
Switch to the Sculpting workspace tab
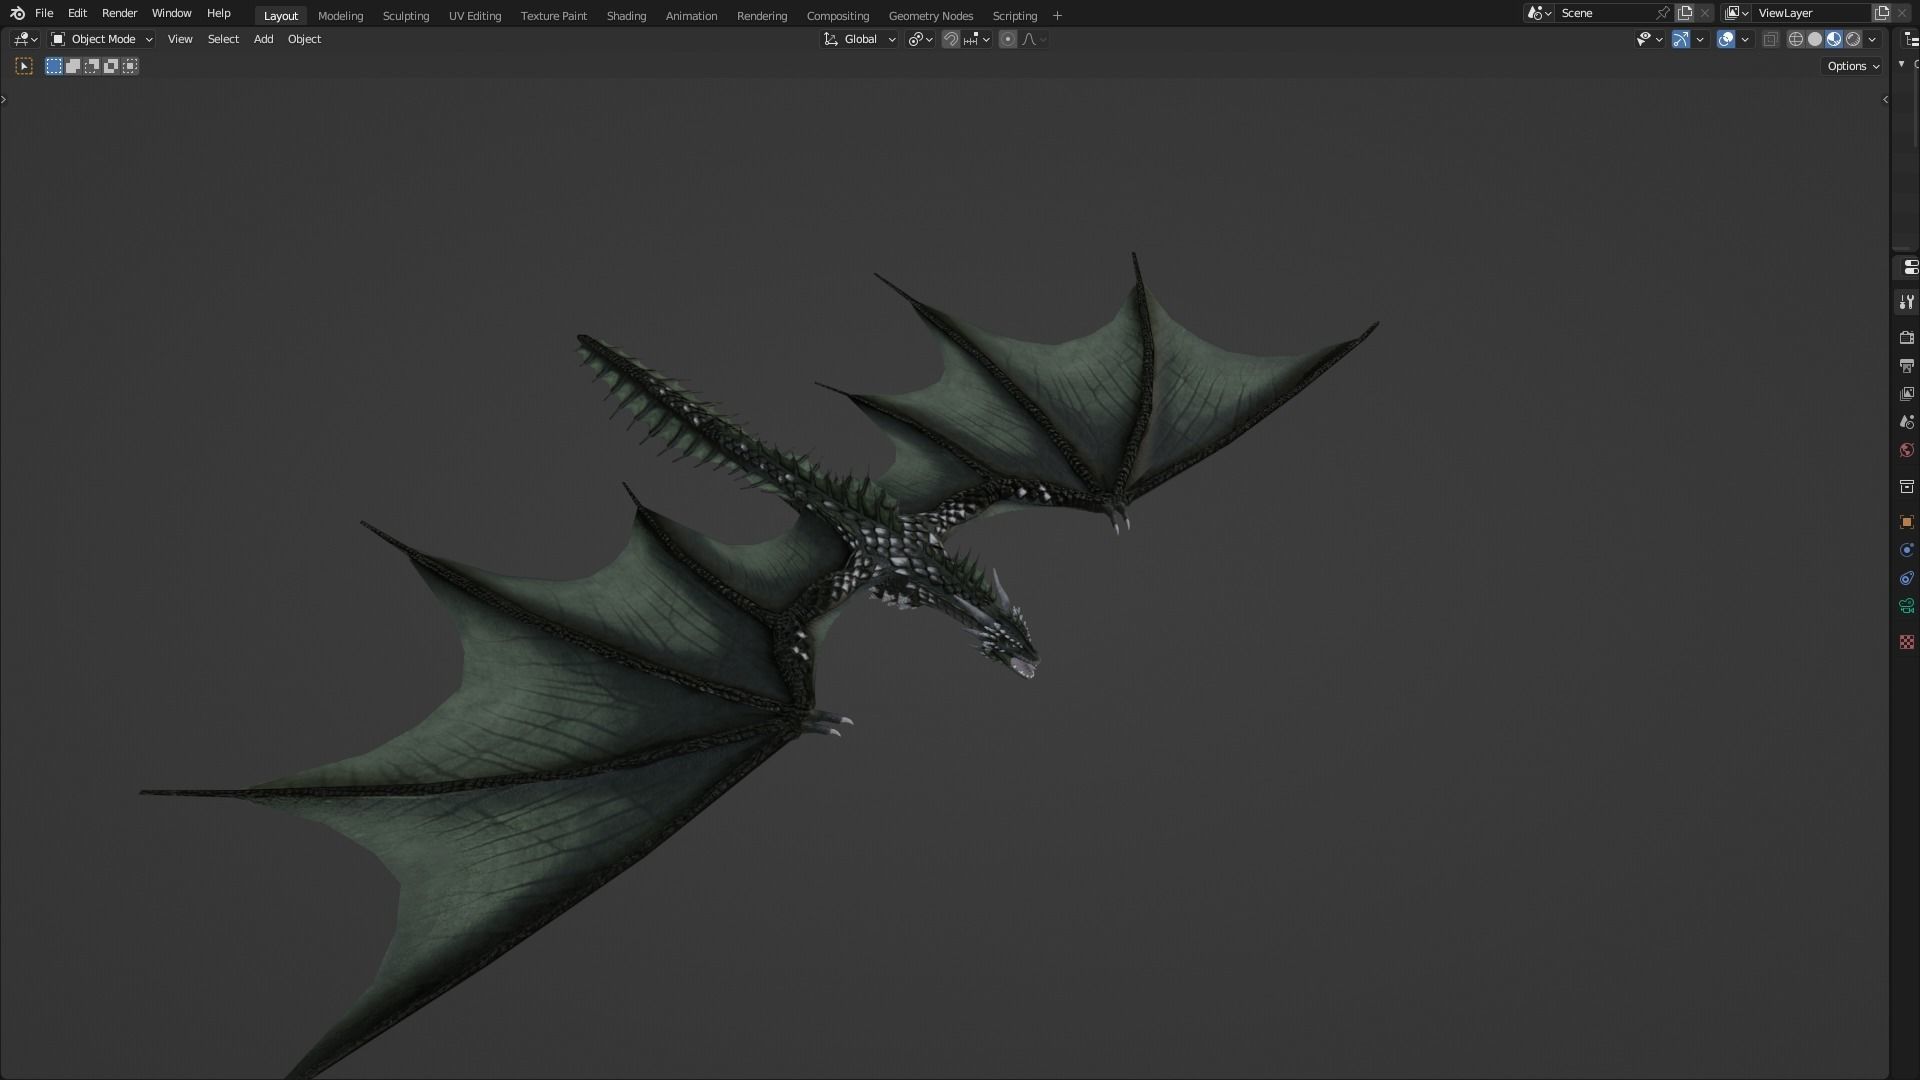point(405,16)
